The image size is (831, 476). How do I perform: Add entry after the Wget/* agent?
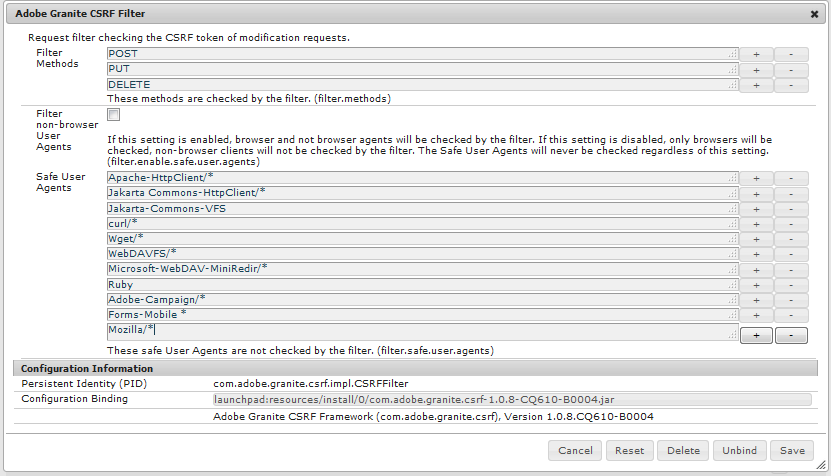[756, 240]
